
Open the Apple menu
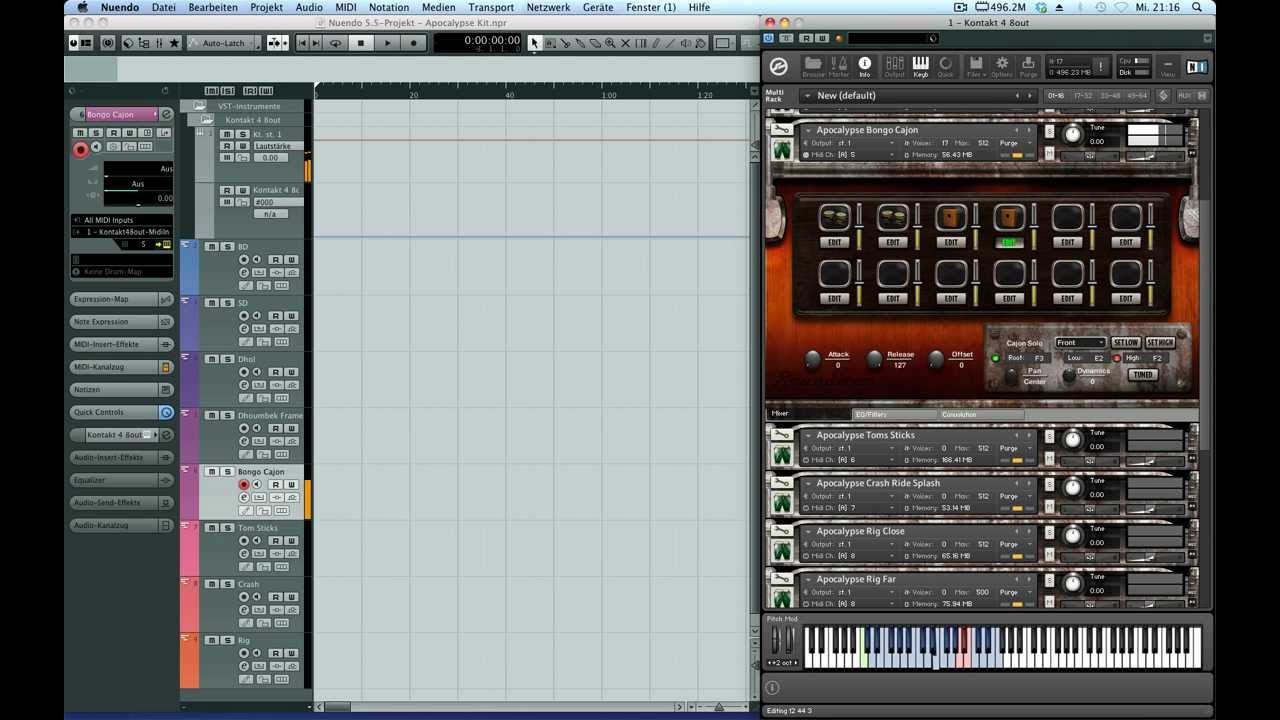(x=84, y=7)
